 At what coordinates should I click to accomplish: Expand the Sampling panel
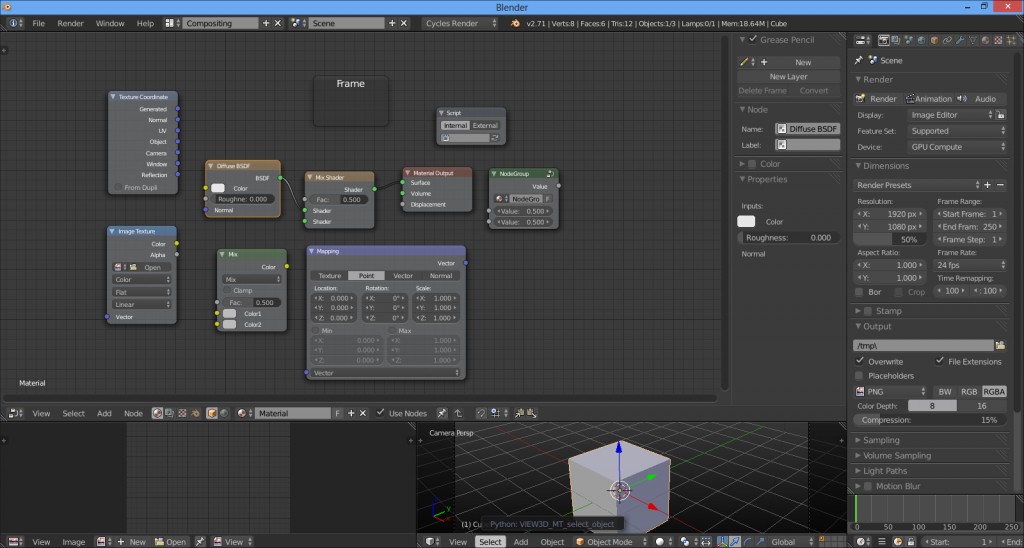[881, 440]
